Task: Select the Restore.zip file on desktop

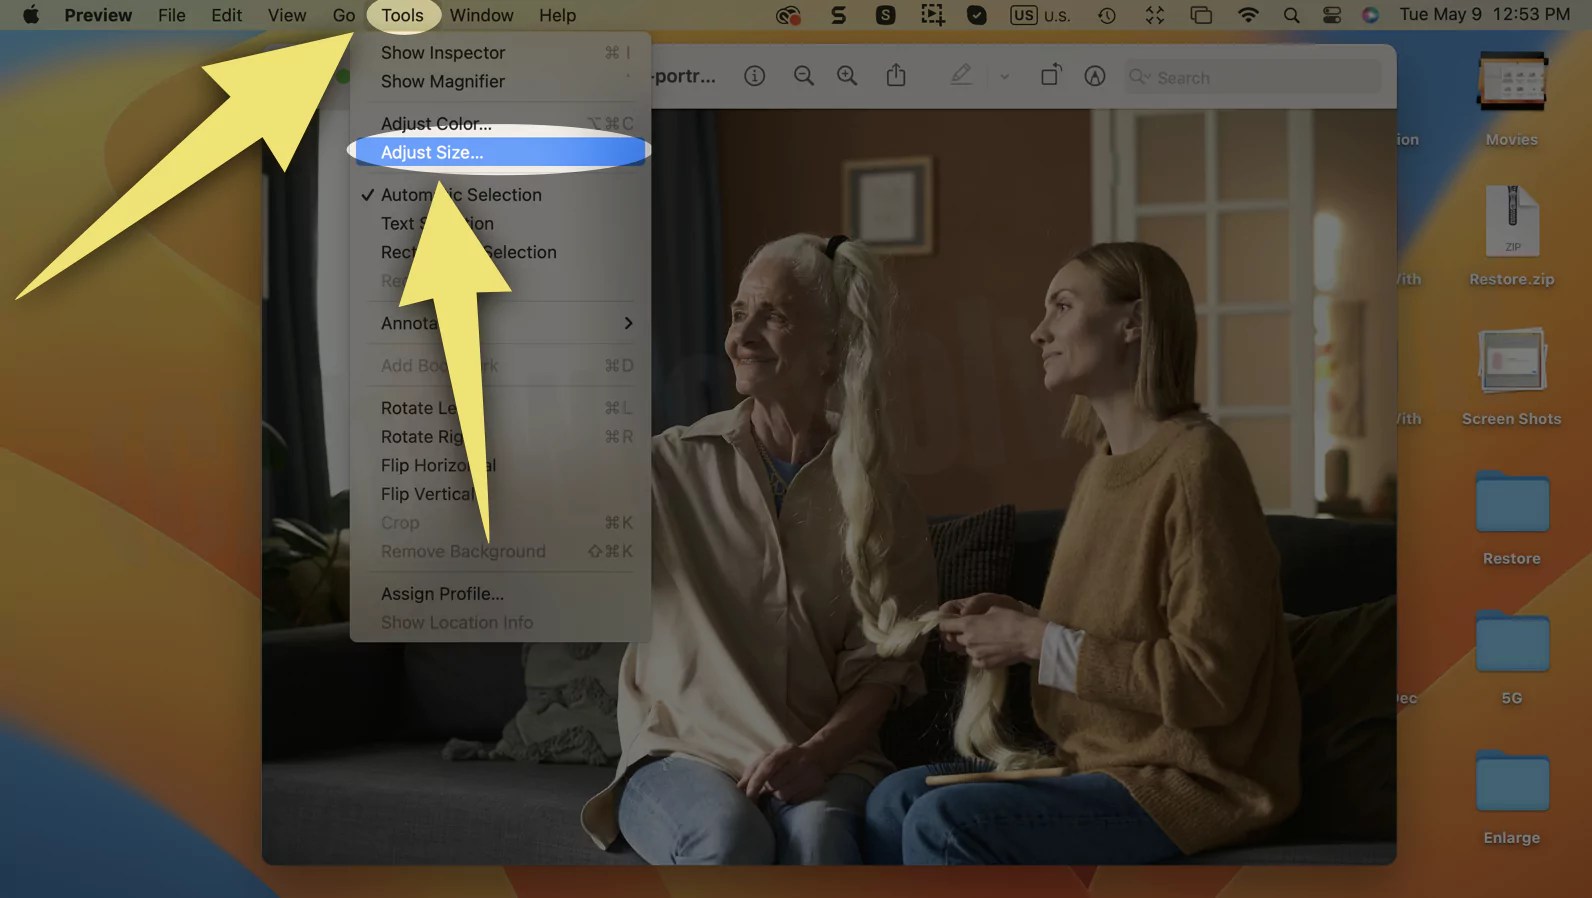Action: point(1512,236)
